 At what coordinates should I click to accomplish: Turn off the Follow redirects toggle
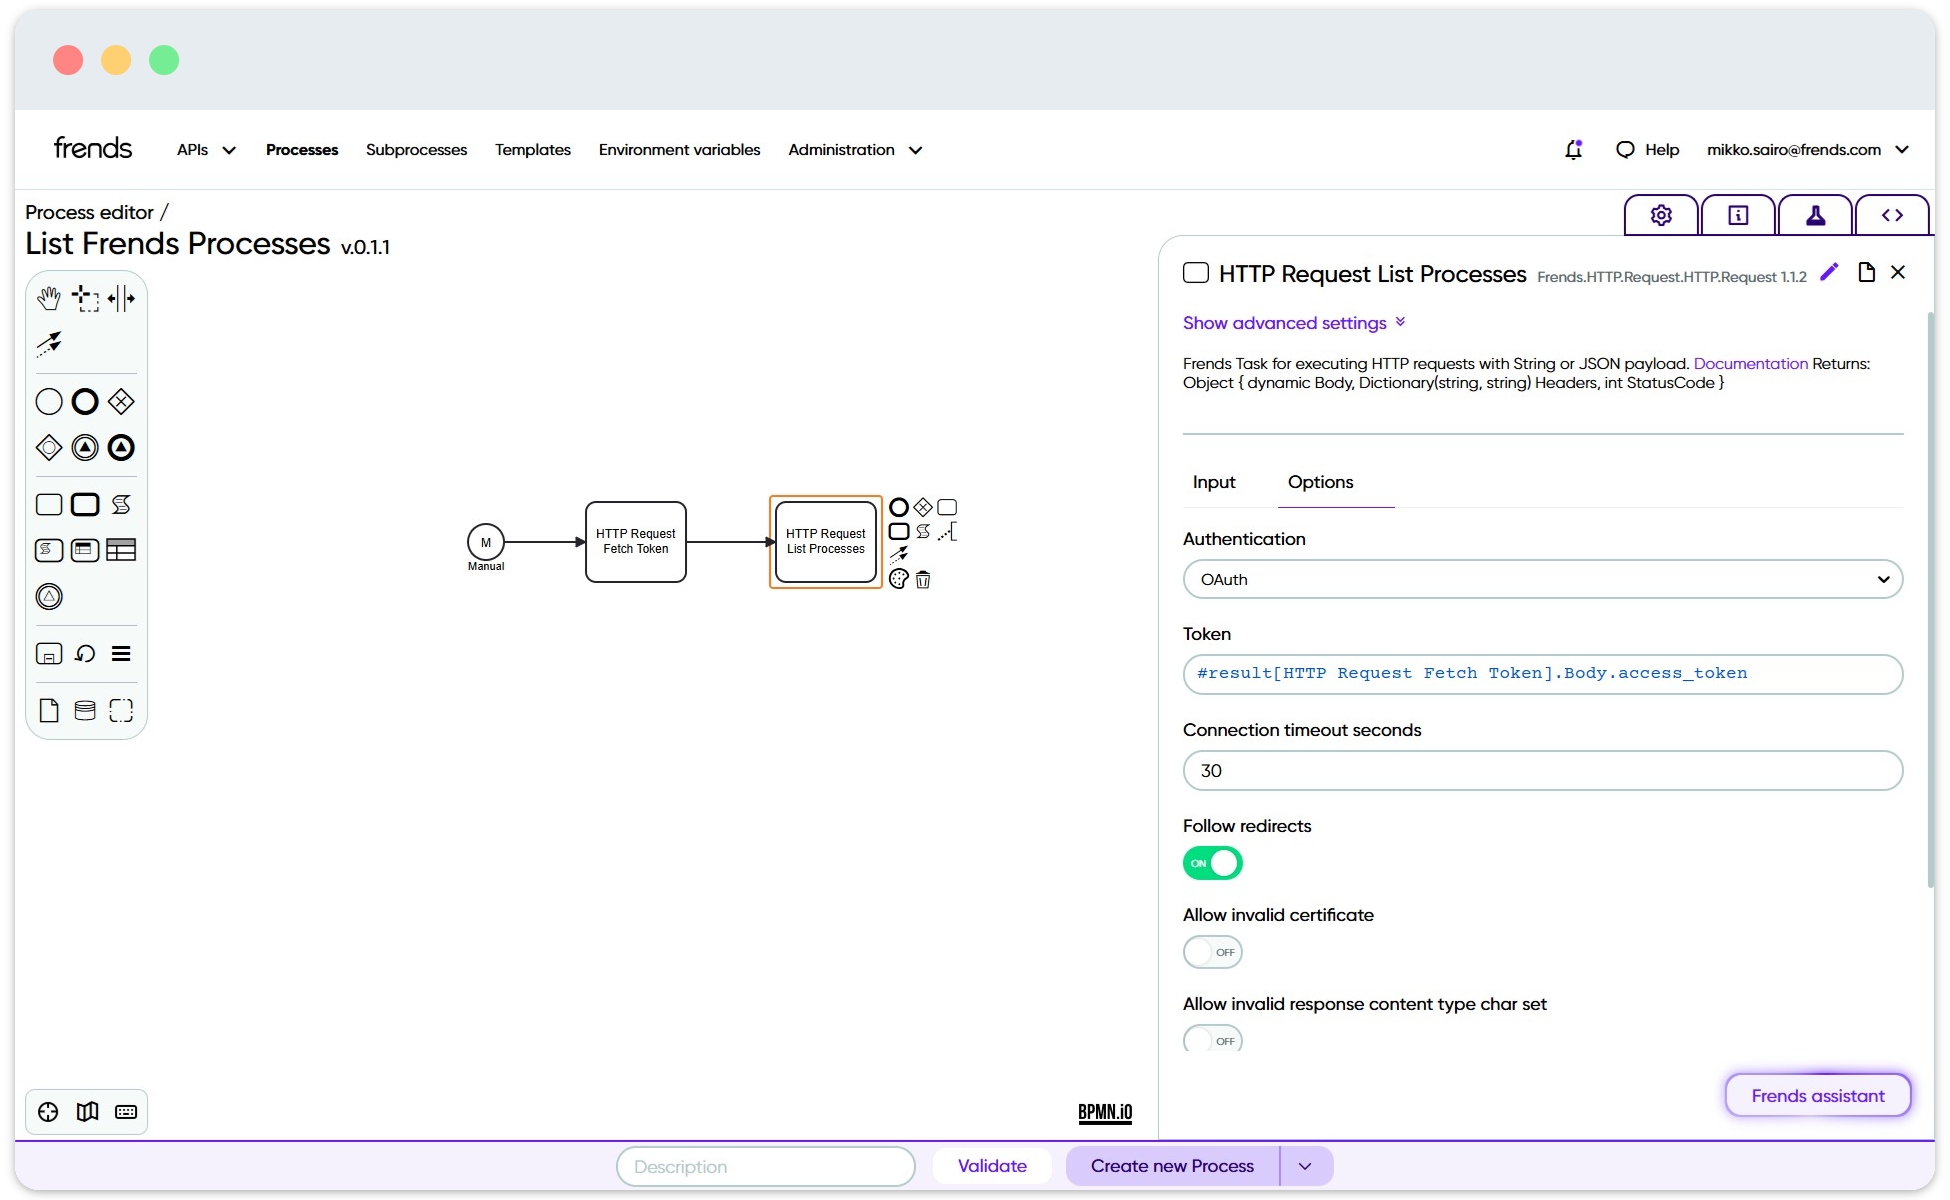click(x=1212, y=863)
